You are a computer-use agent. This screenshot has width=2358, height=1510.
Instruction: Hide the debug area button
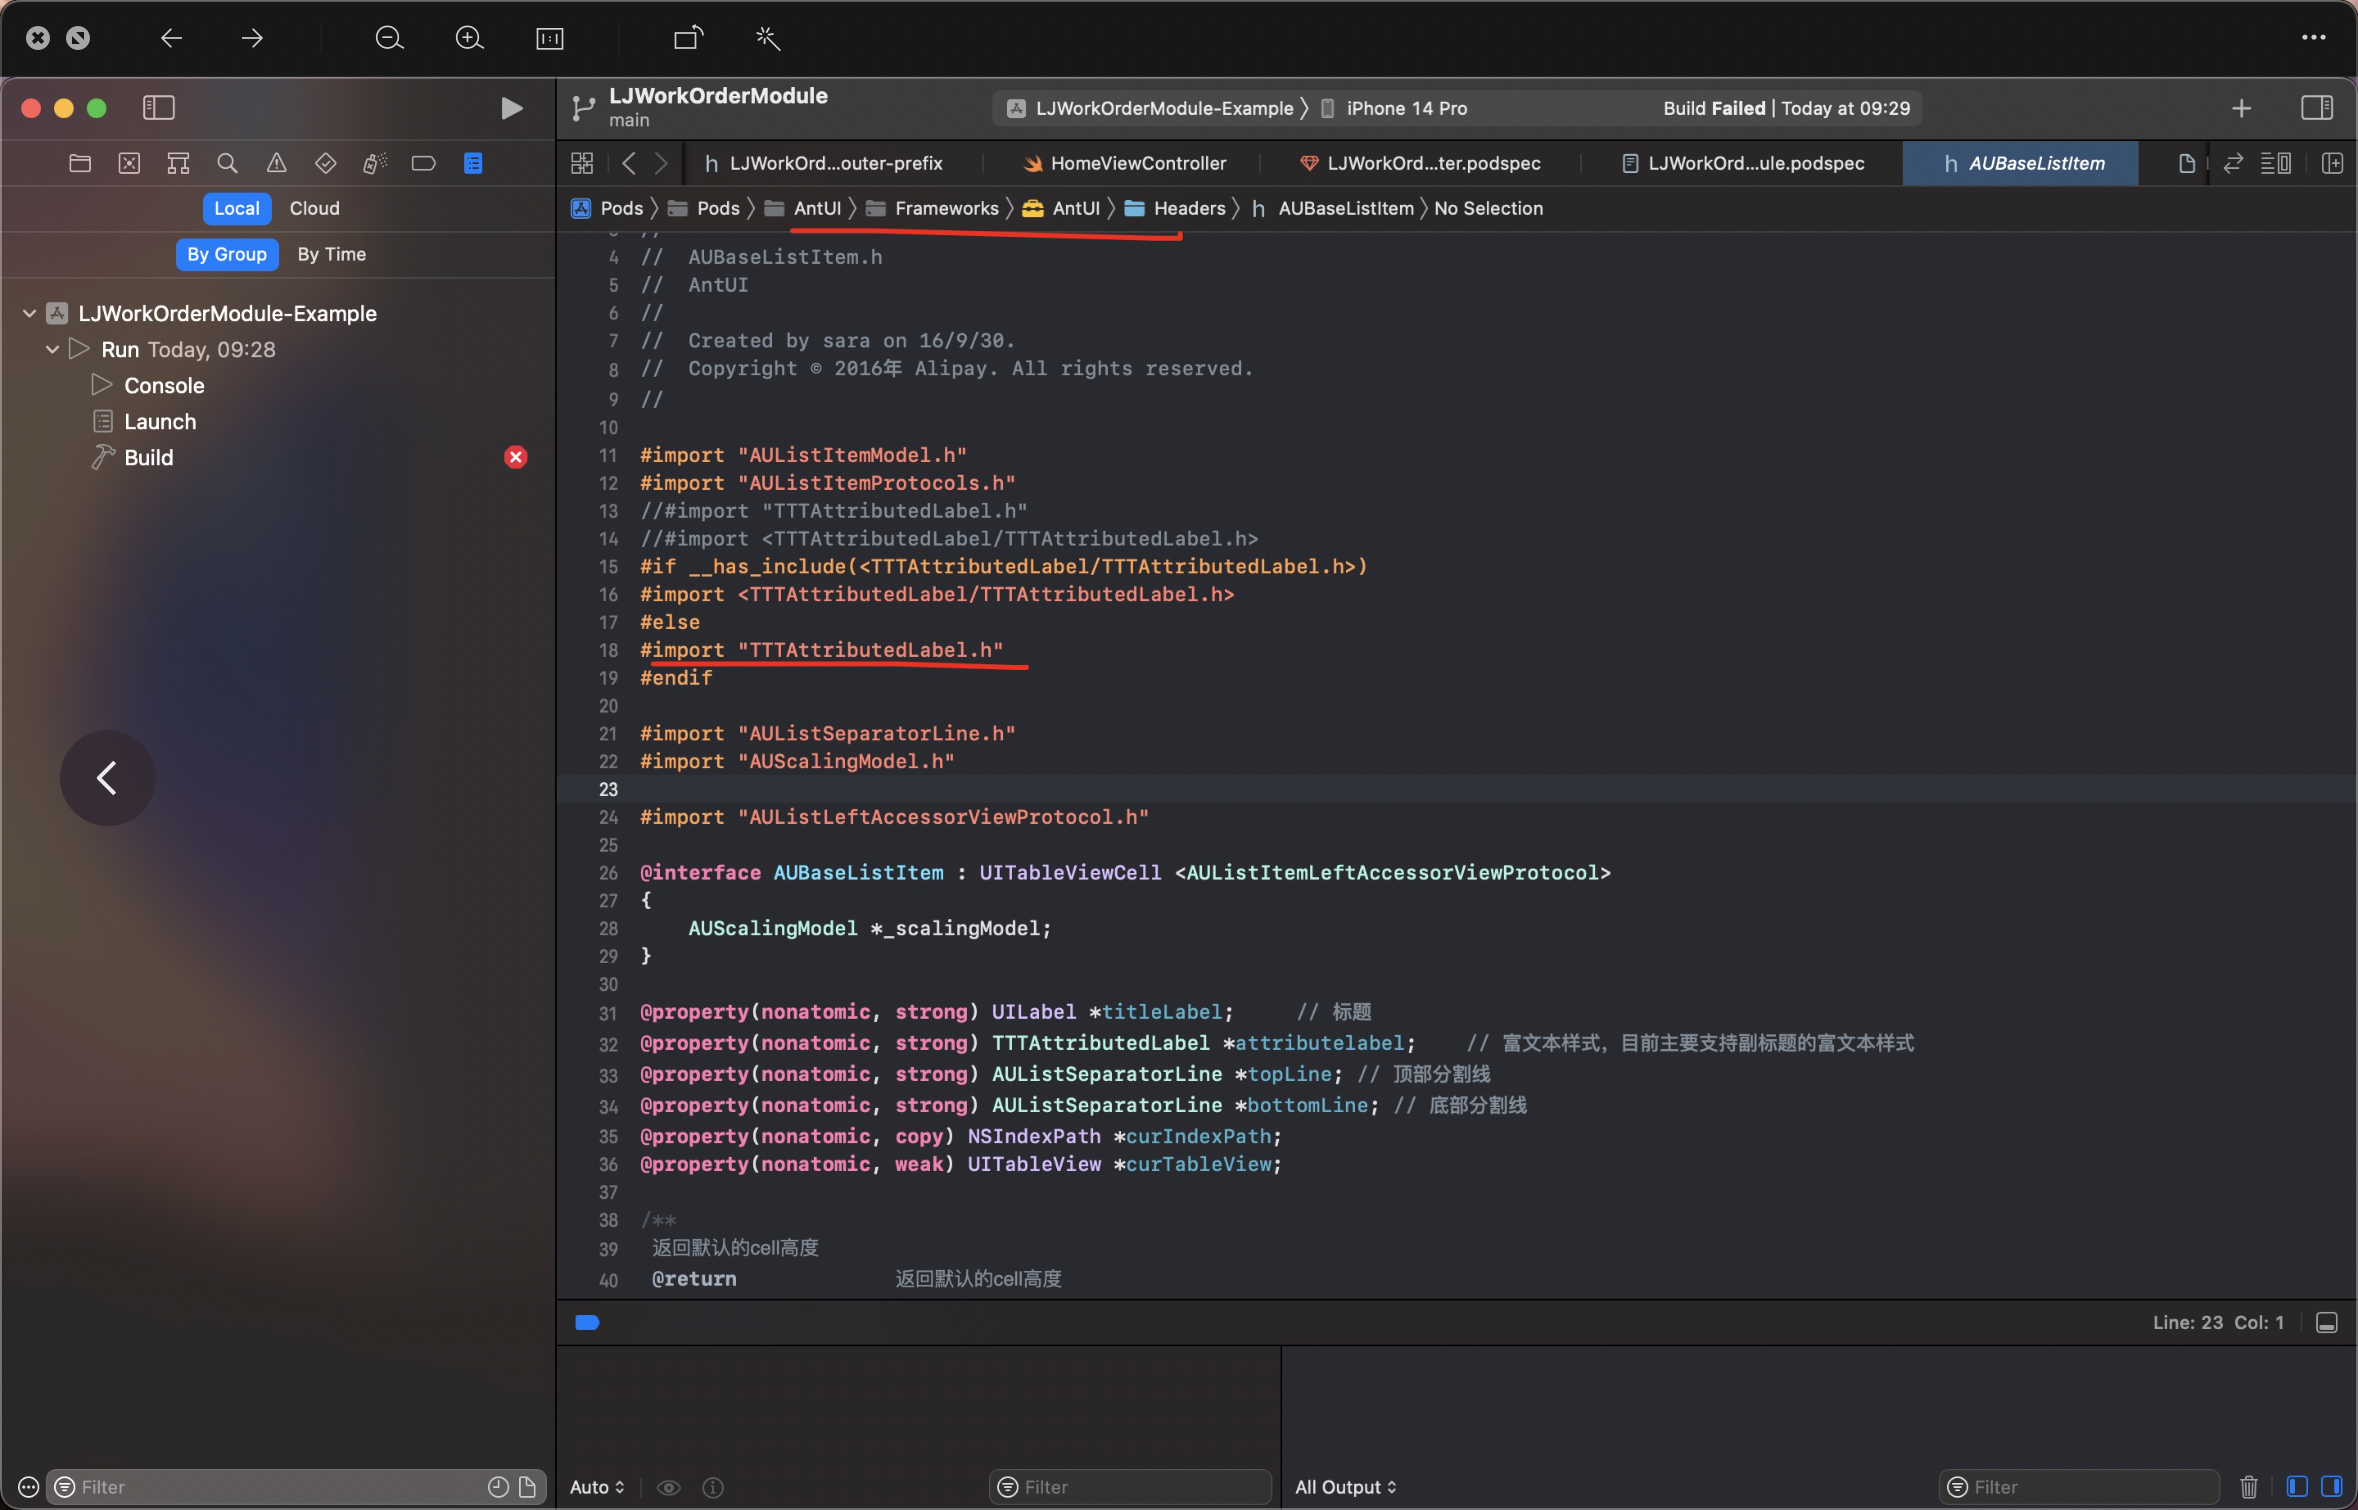(2327, 1323)
